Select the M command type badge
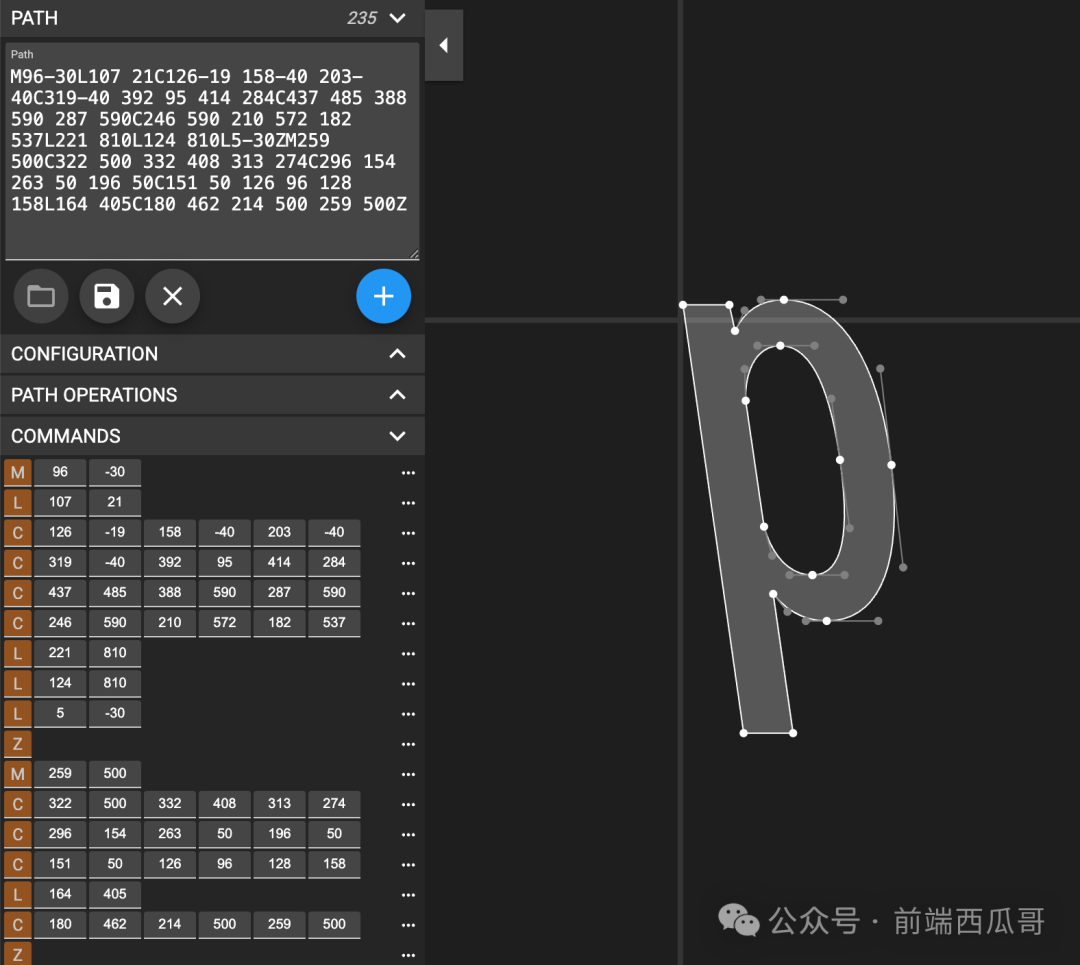 (16, 471)
